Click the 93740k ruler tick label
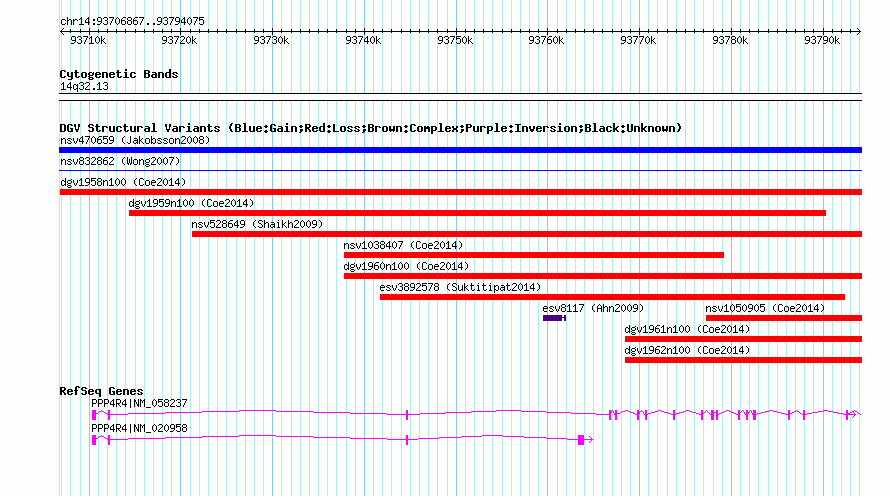The image size is (890, 496). [x=363, y=40]
